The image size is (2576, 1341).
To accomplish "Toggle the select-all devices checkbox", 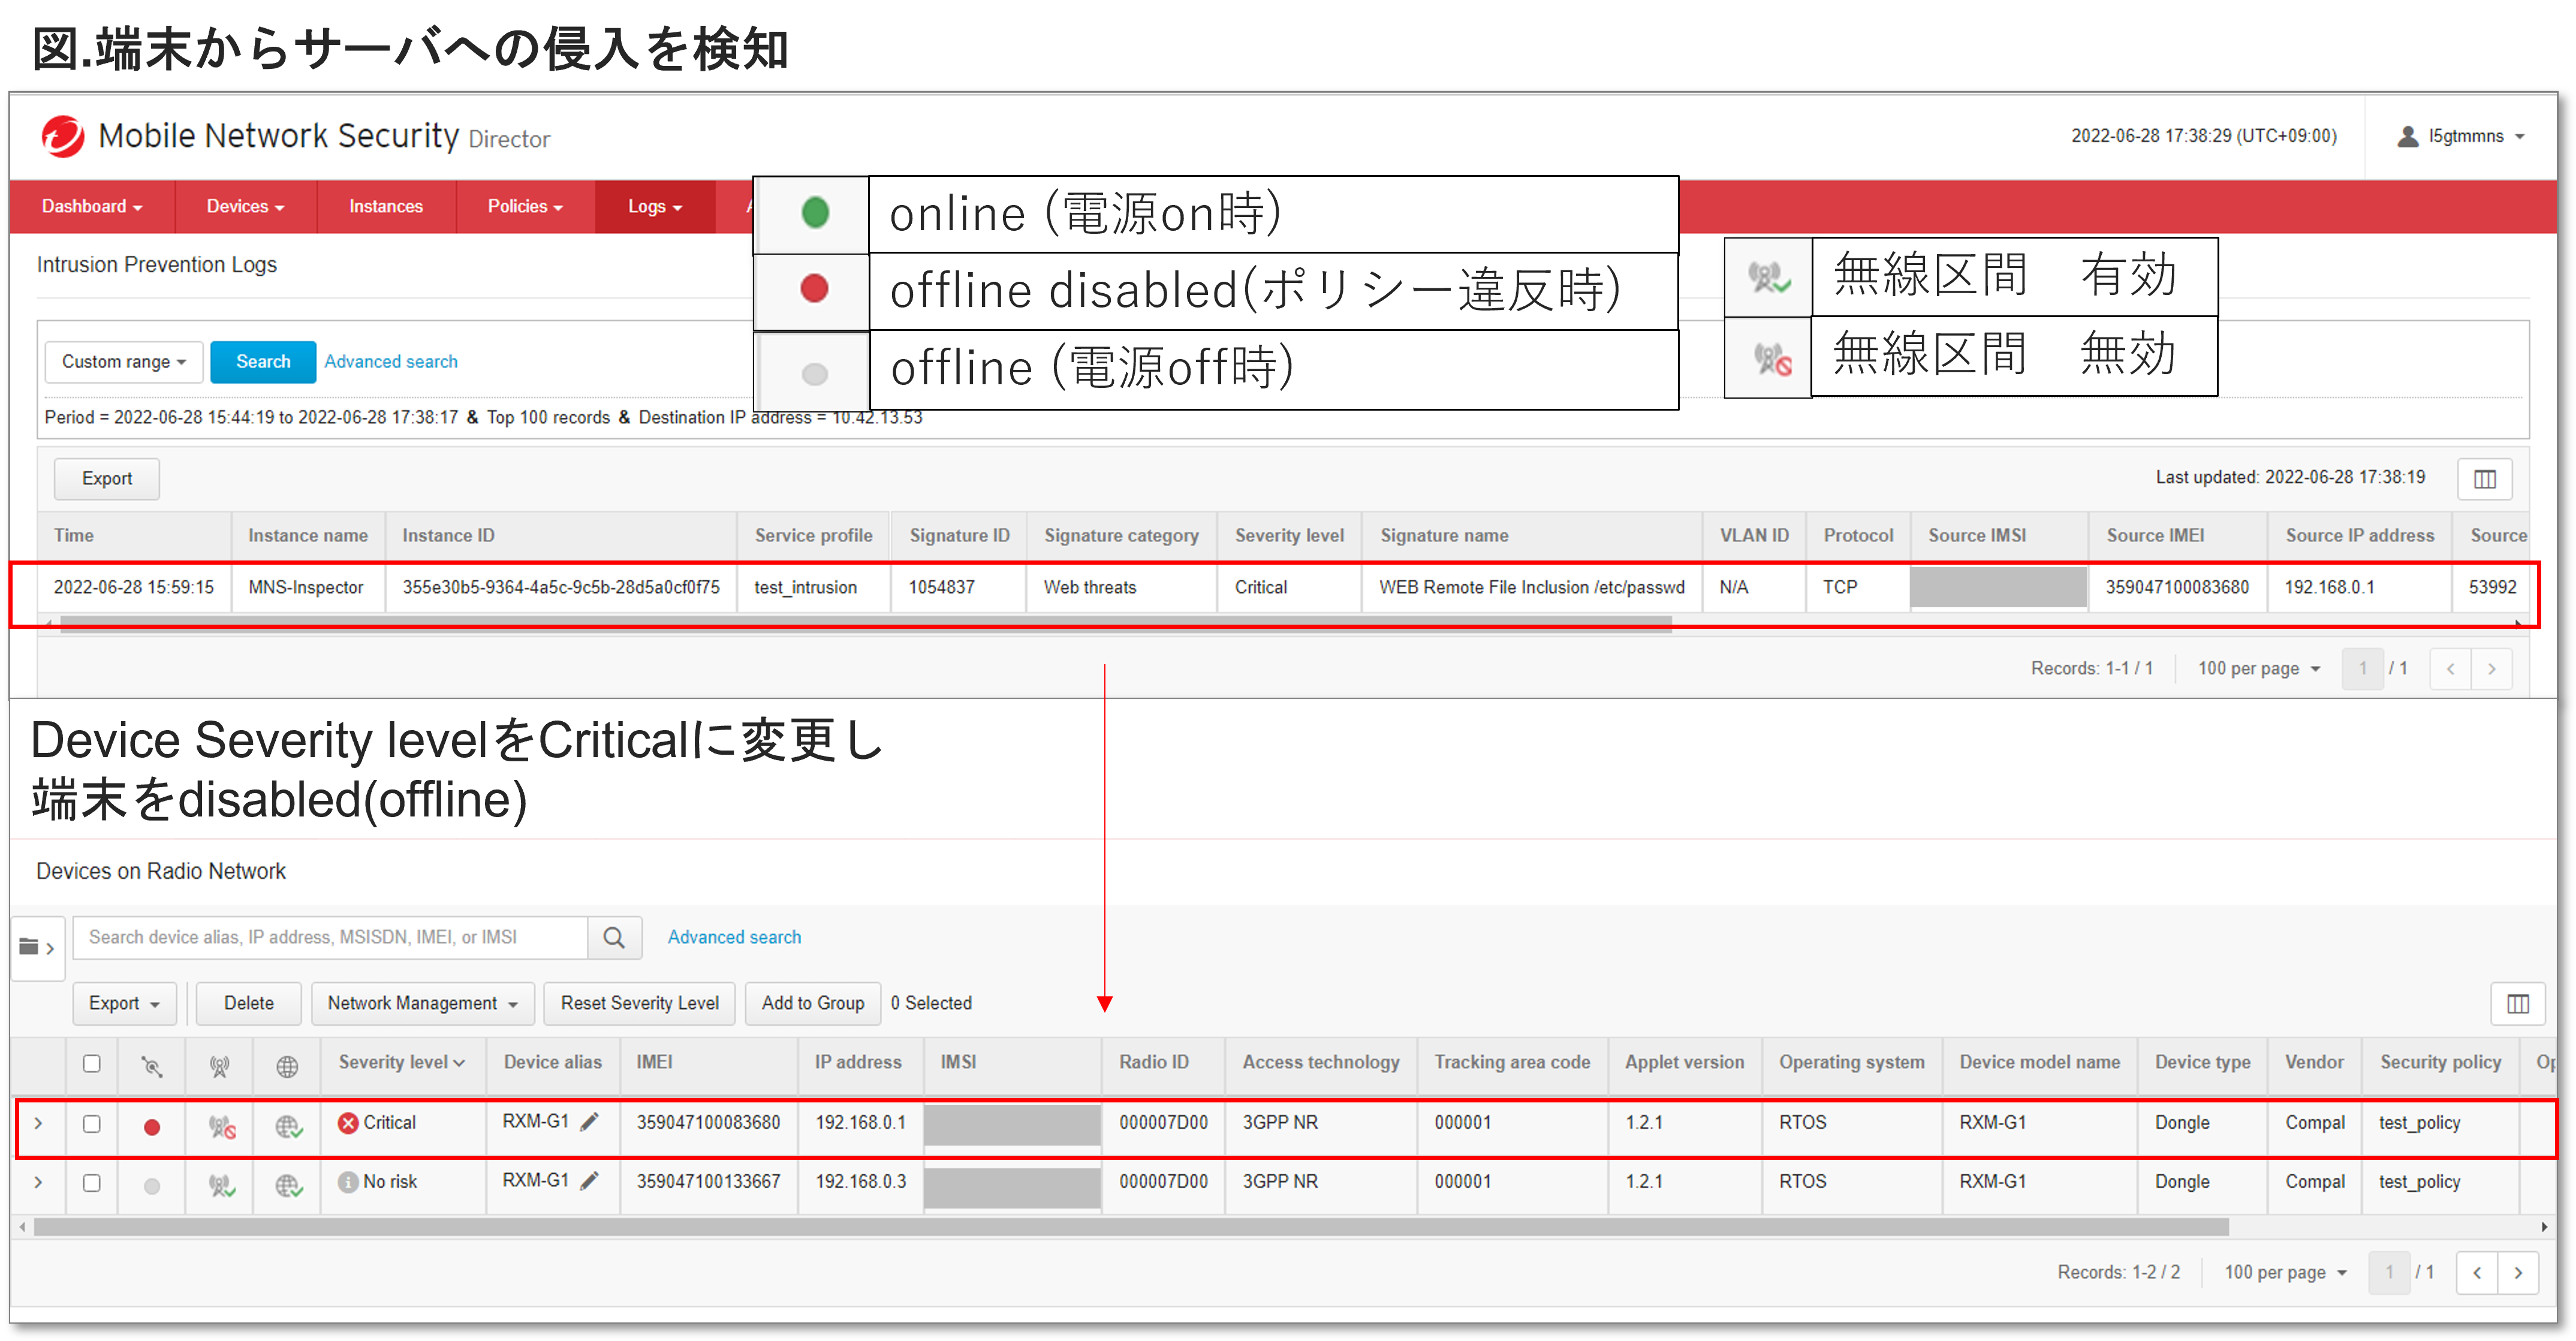I will tap(91, 1063).
